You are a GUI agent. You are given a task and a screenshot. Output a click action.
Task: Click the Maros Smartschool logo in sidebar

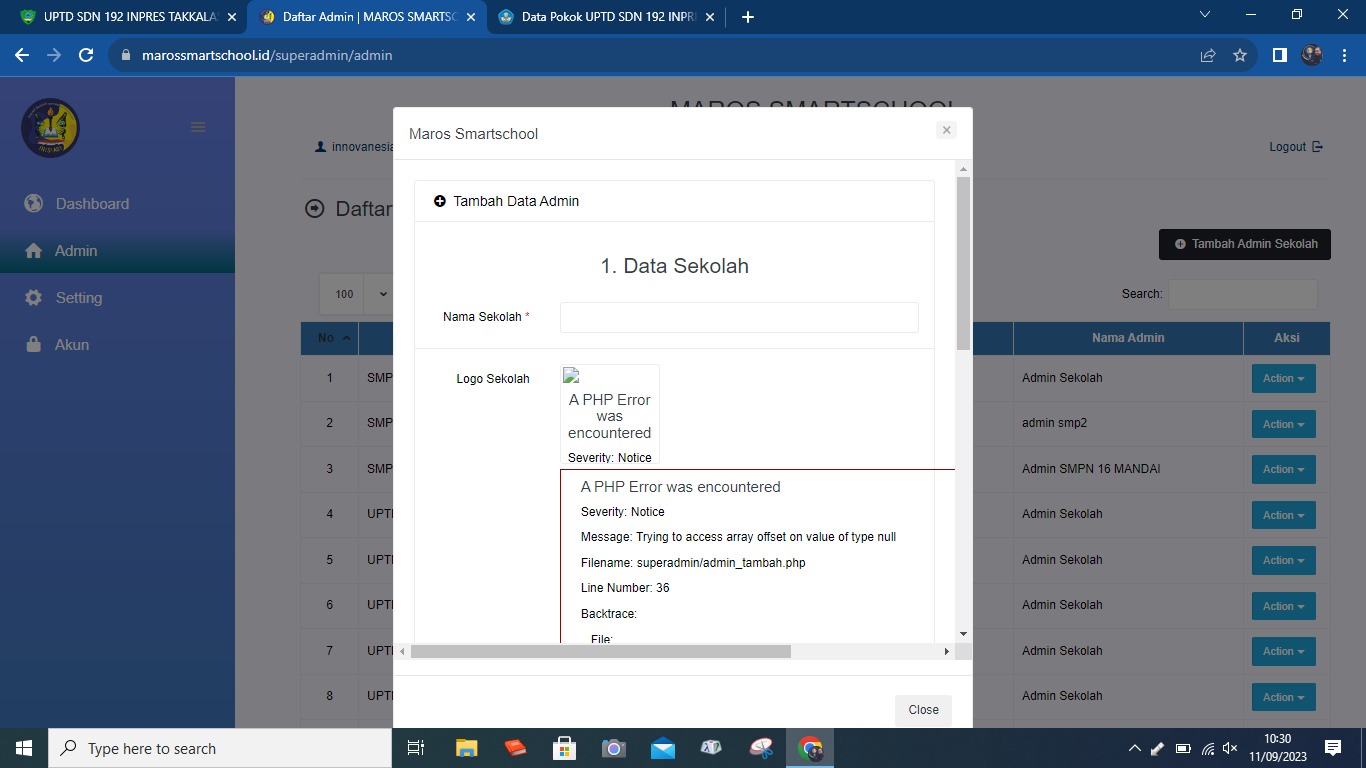(x=50, y=128)
